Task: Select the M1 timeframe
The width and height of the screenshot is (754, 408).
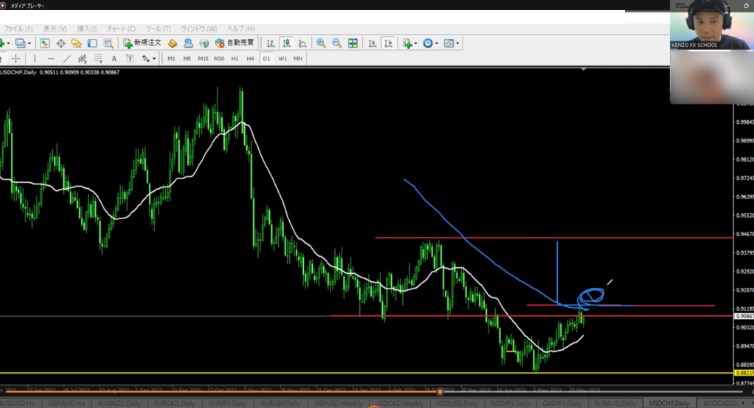Action: click(x=171, y=58)
